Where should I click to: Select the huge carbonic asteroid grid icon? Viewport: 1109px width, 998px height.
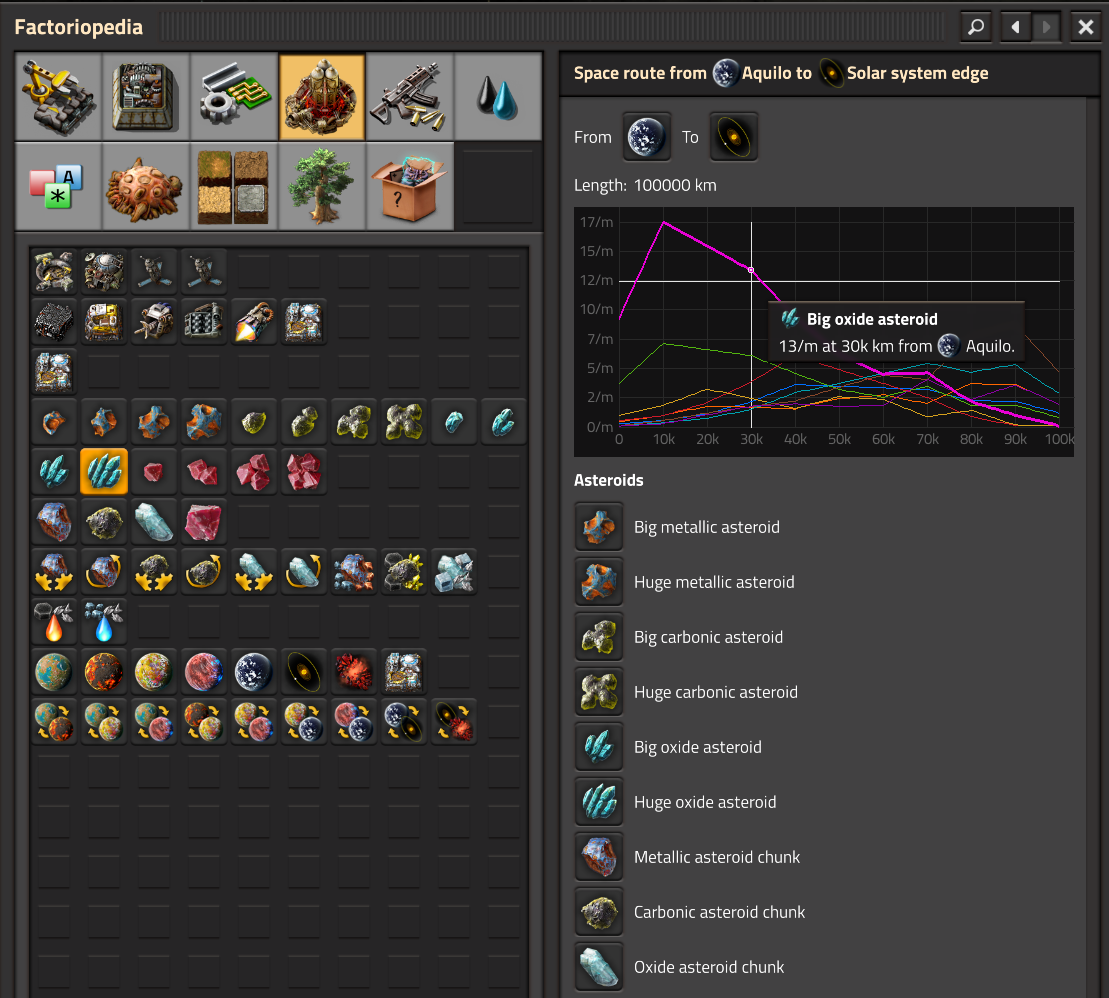[404, 422]
